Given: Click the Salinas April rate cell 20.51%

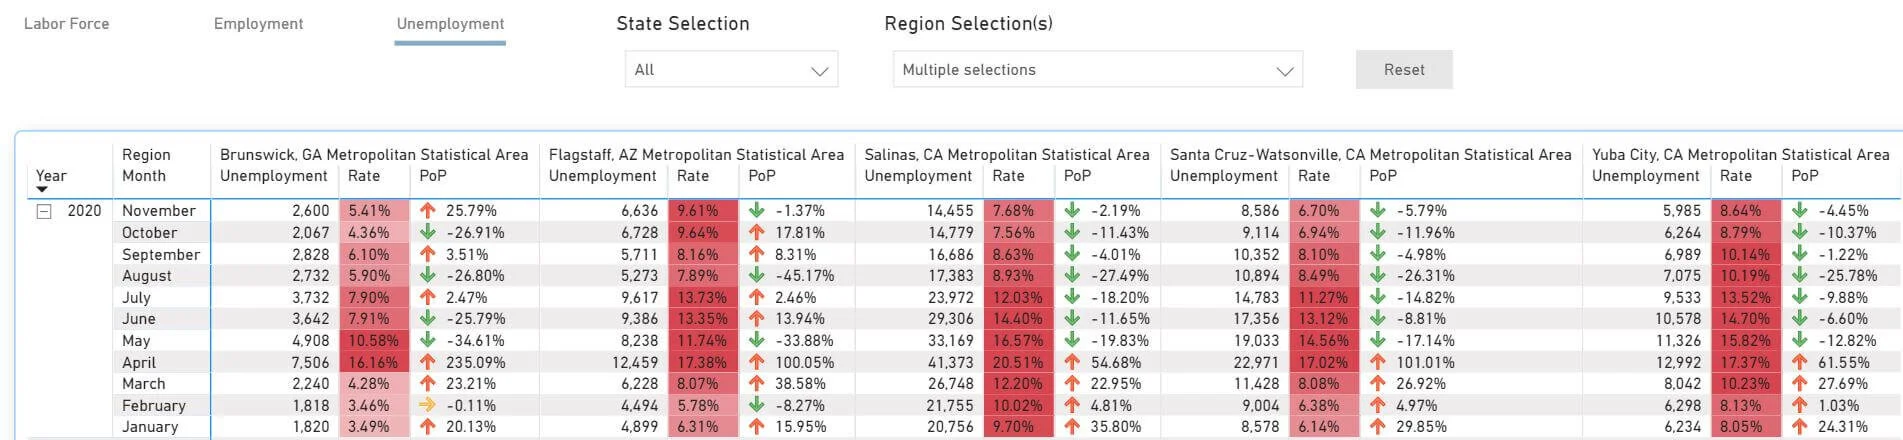Looking at the screenshot, I should click(1018, 363).
